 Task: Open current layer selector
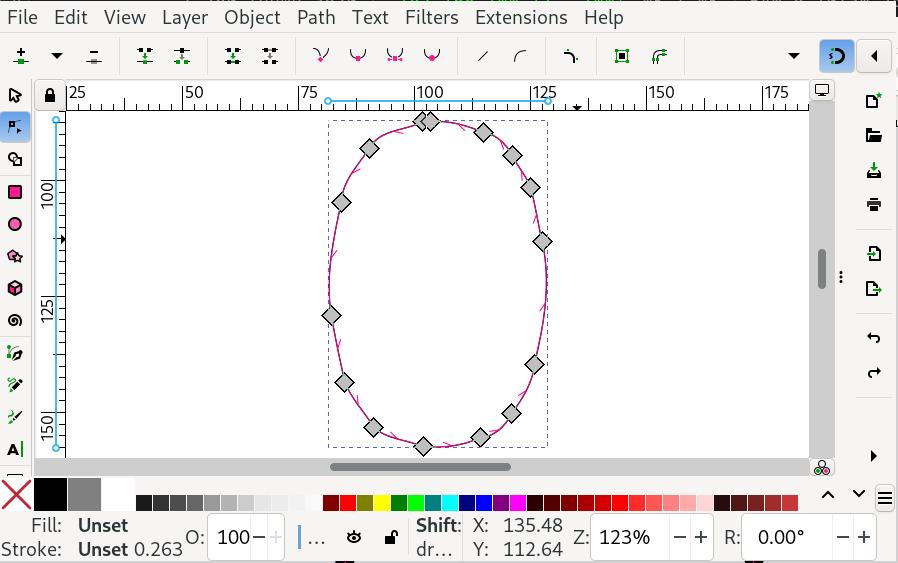coord(312,537)
